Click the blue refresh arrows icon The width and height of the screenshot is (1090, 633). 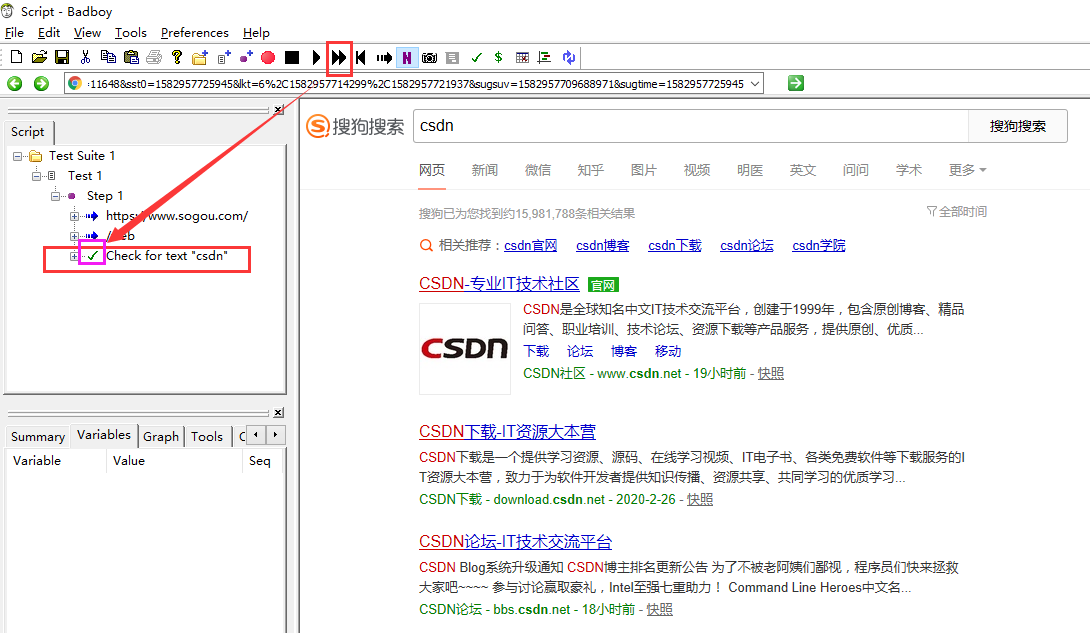[569, 58]
